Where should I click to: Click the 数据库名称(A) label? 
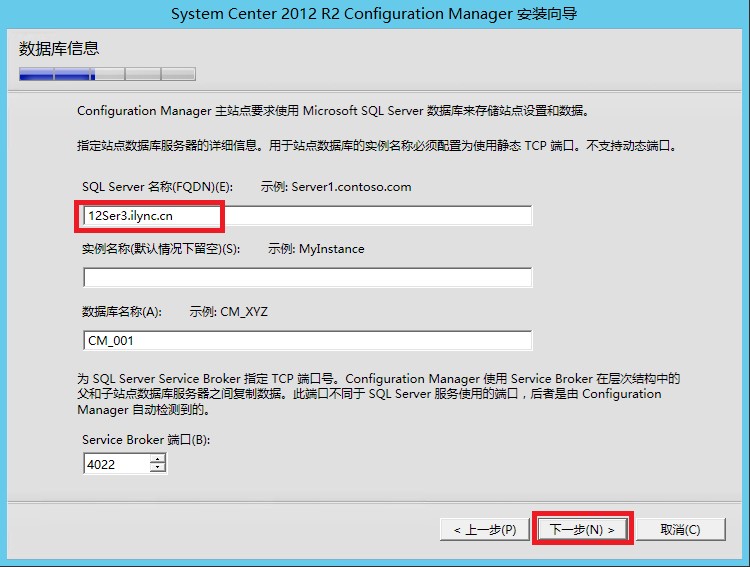(122, 312)
